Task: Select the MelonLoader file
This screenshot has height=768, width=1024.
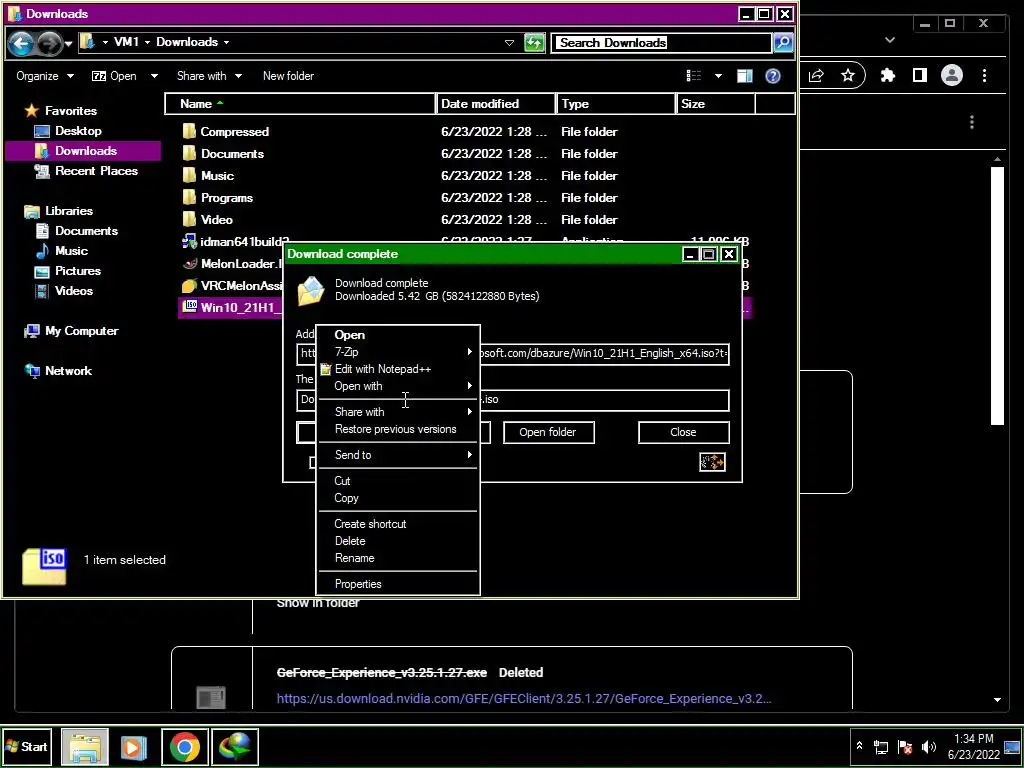Action: pyautogui.click(x=233, y=264)
